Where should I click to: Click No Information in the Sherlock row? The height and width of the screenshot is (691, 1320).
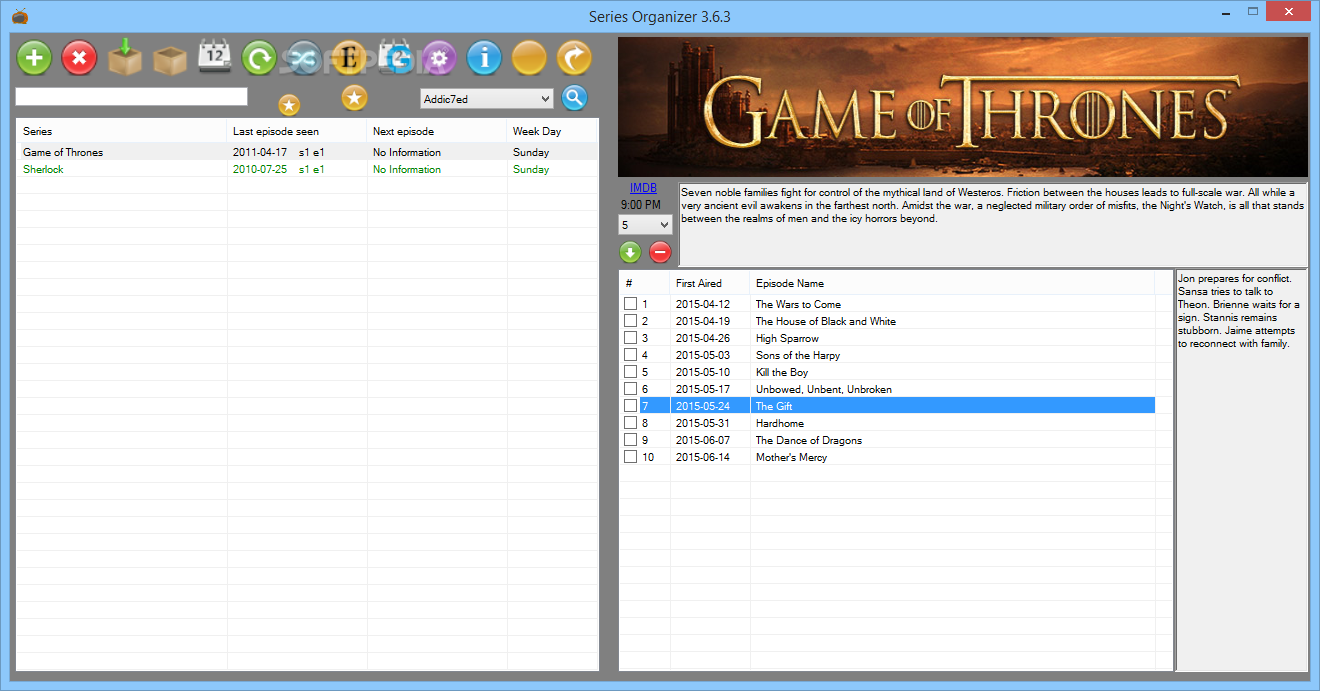[x=407, y=169]
